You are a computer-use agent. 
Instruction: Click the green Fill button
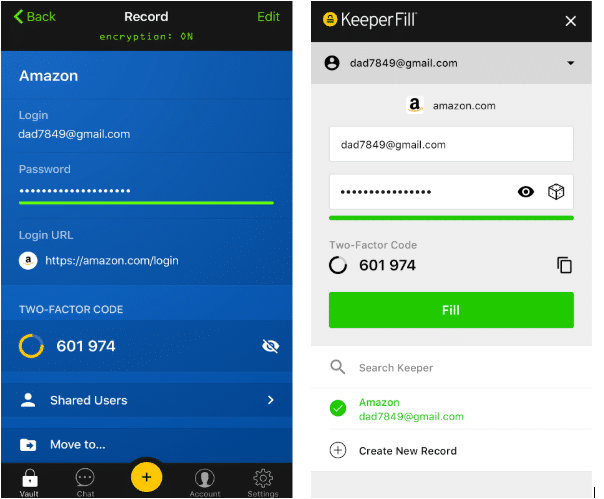(451, 310)
